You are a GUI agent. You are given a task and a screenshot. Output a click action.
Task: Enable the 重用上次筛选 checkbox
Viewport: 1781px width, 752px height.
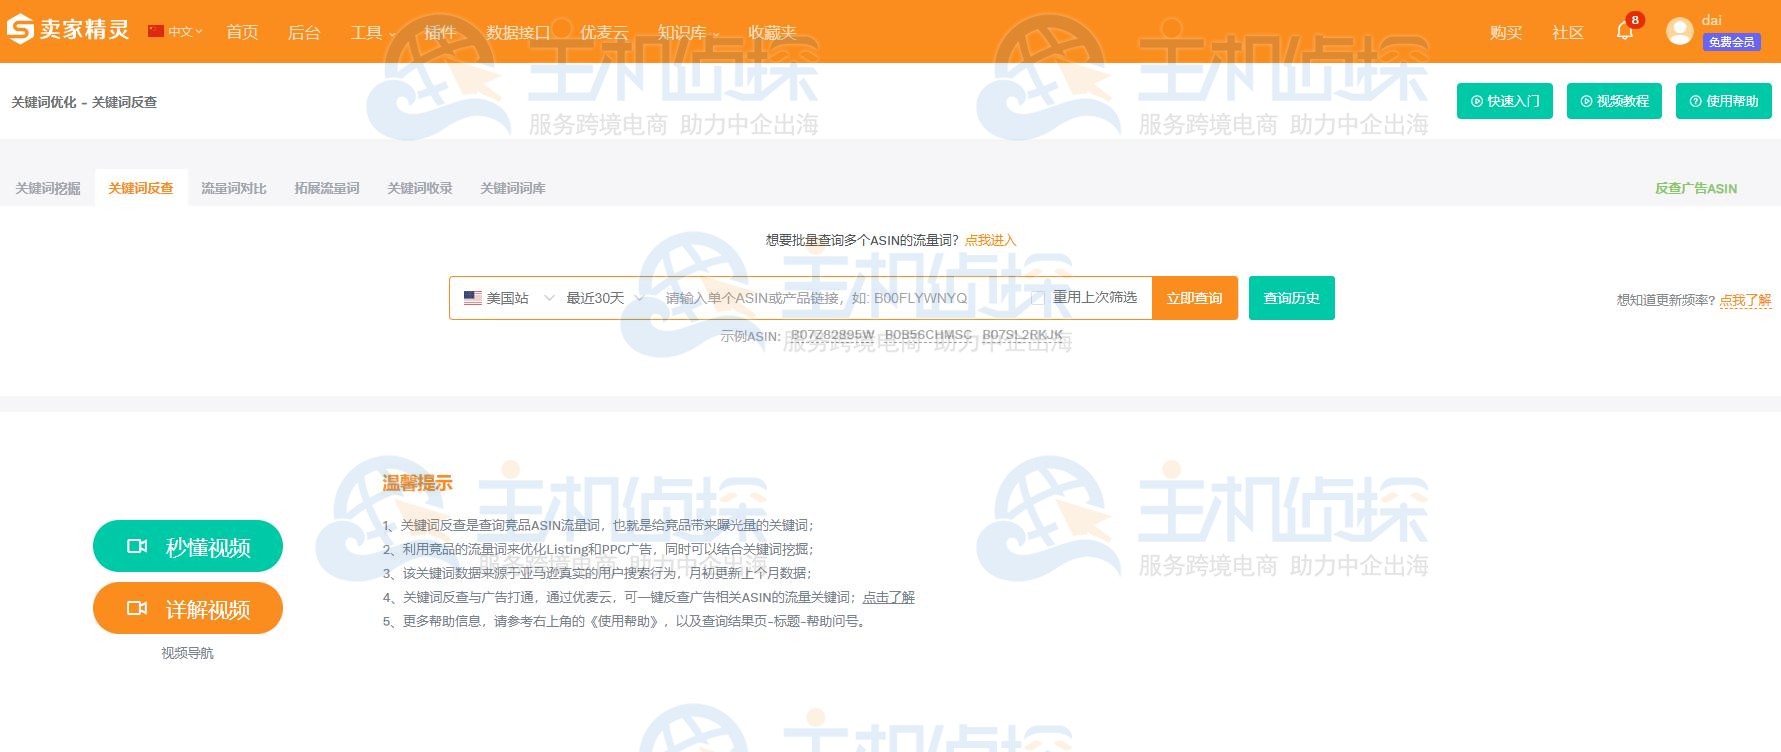tap(1038, 298)
